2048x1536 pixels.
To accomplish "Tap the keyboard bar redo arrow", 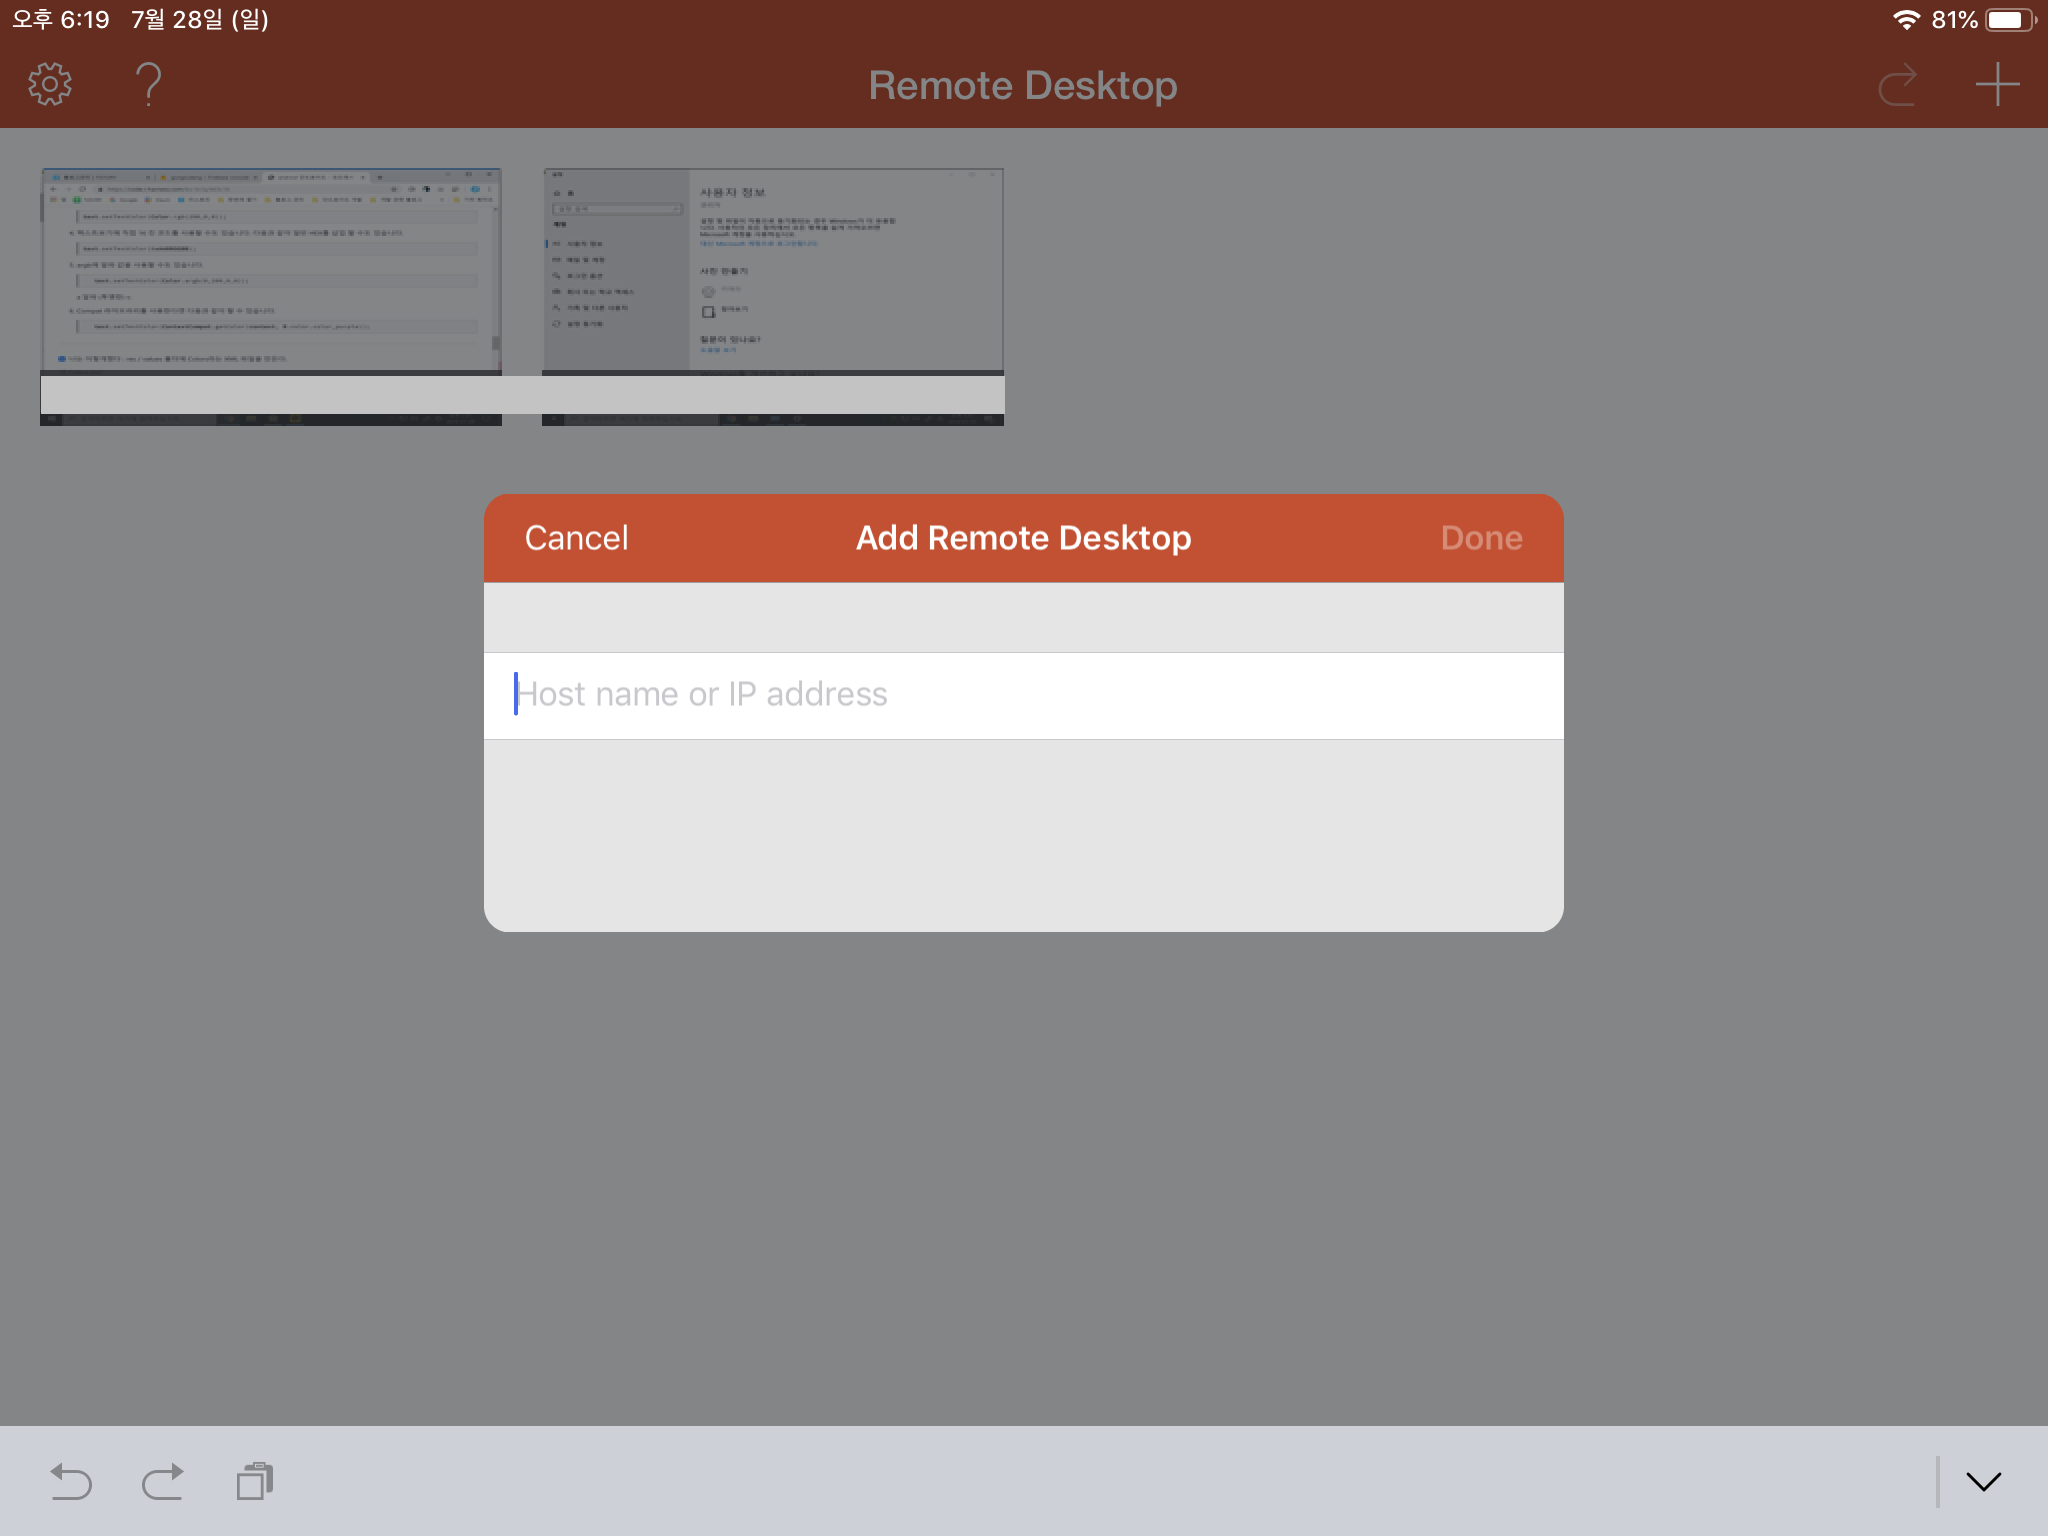I will 163,1481.
